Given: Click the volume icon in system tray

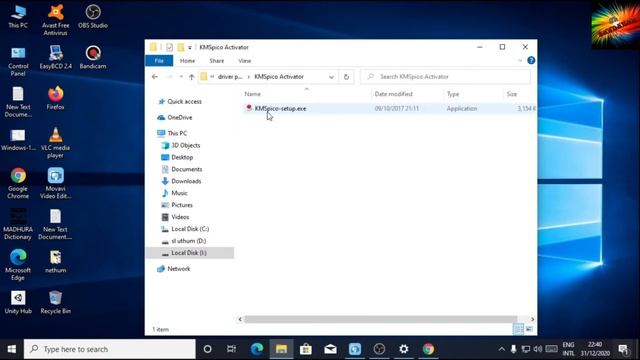Looking at the screenshot, I should click(x=538, y=349).
